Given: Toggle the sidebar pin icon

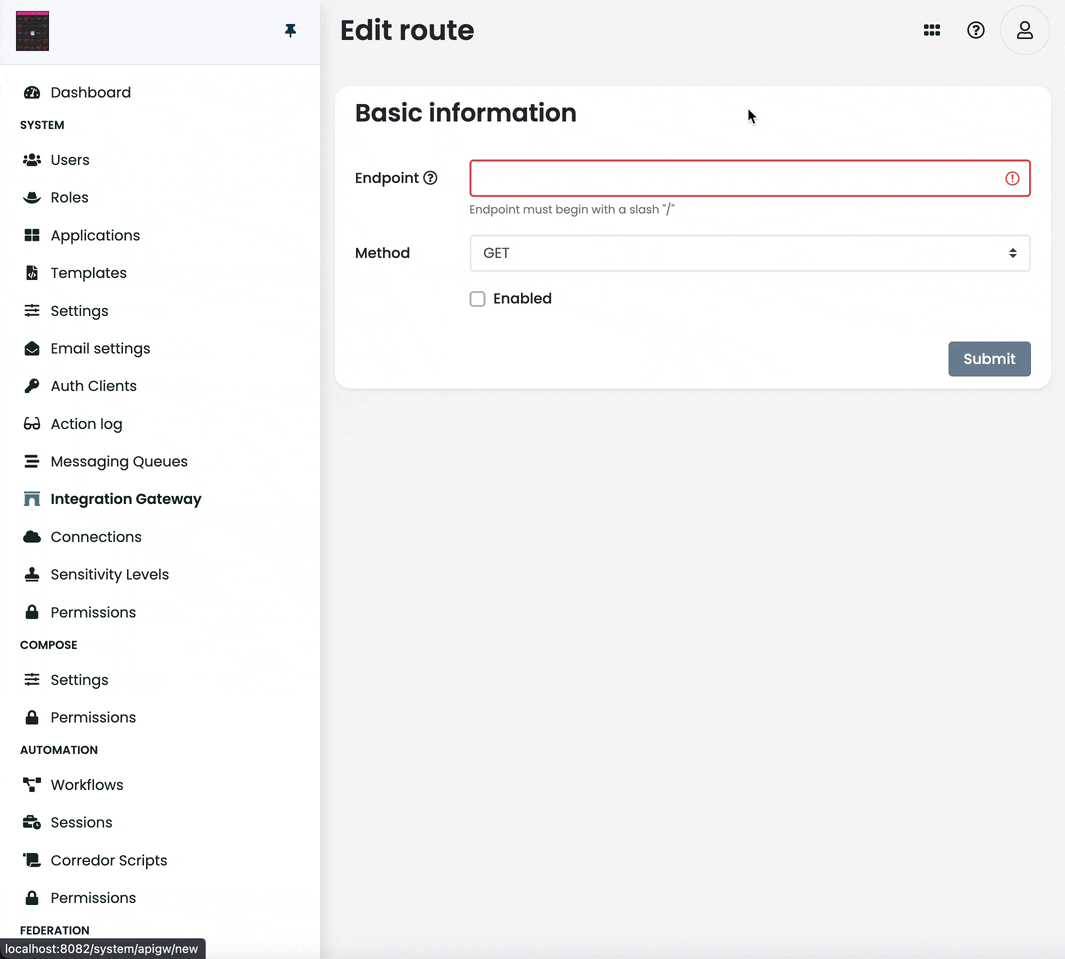Looking at the screenshot, I should (290, 30).
